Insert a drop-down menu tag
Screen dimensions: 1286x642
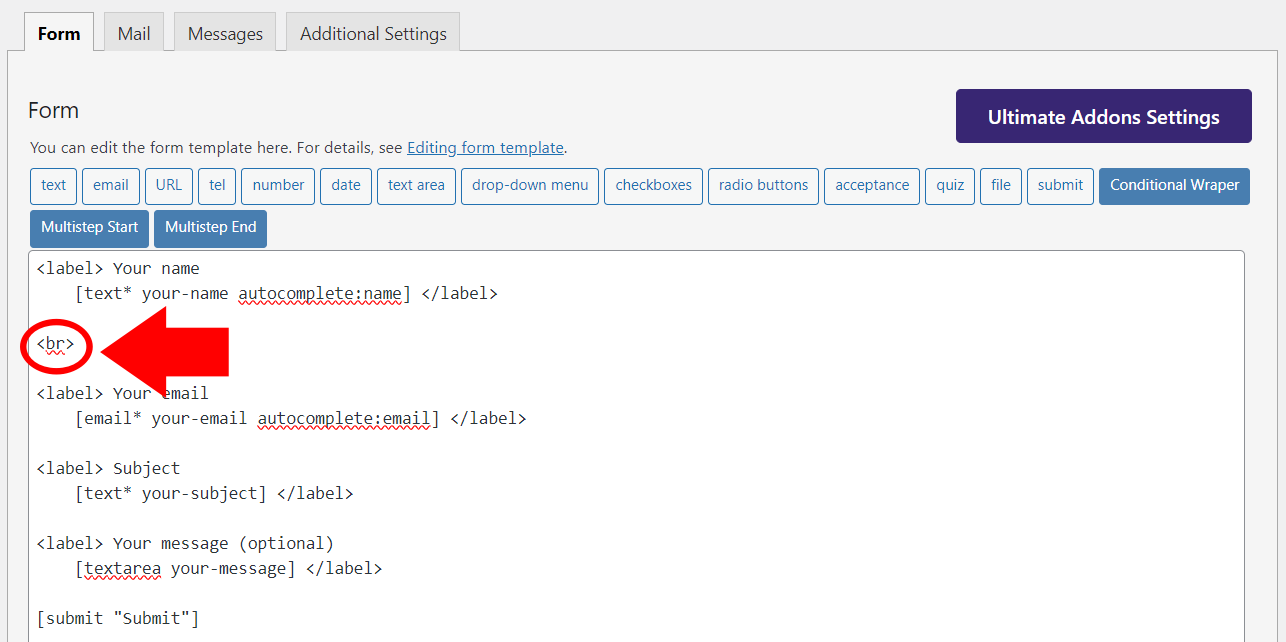click(x=530, y=186)
